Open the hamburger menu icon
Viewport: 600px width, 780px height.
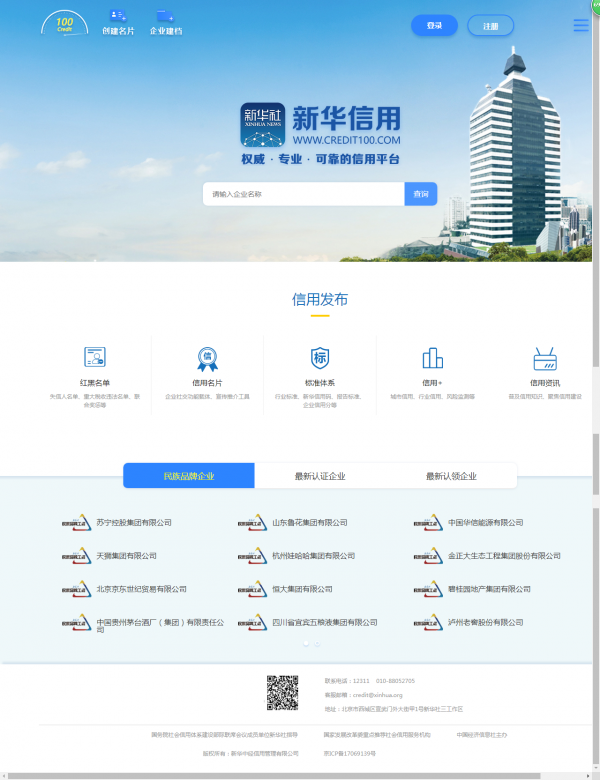pyautogui.click(x=581, y=25)
